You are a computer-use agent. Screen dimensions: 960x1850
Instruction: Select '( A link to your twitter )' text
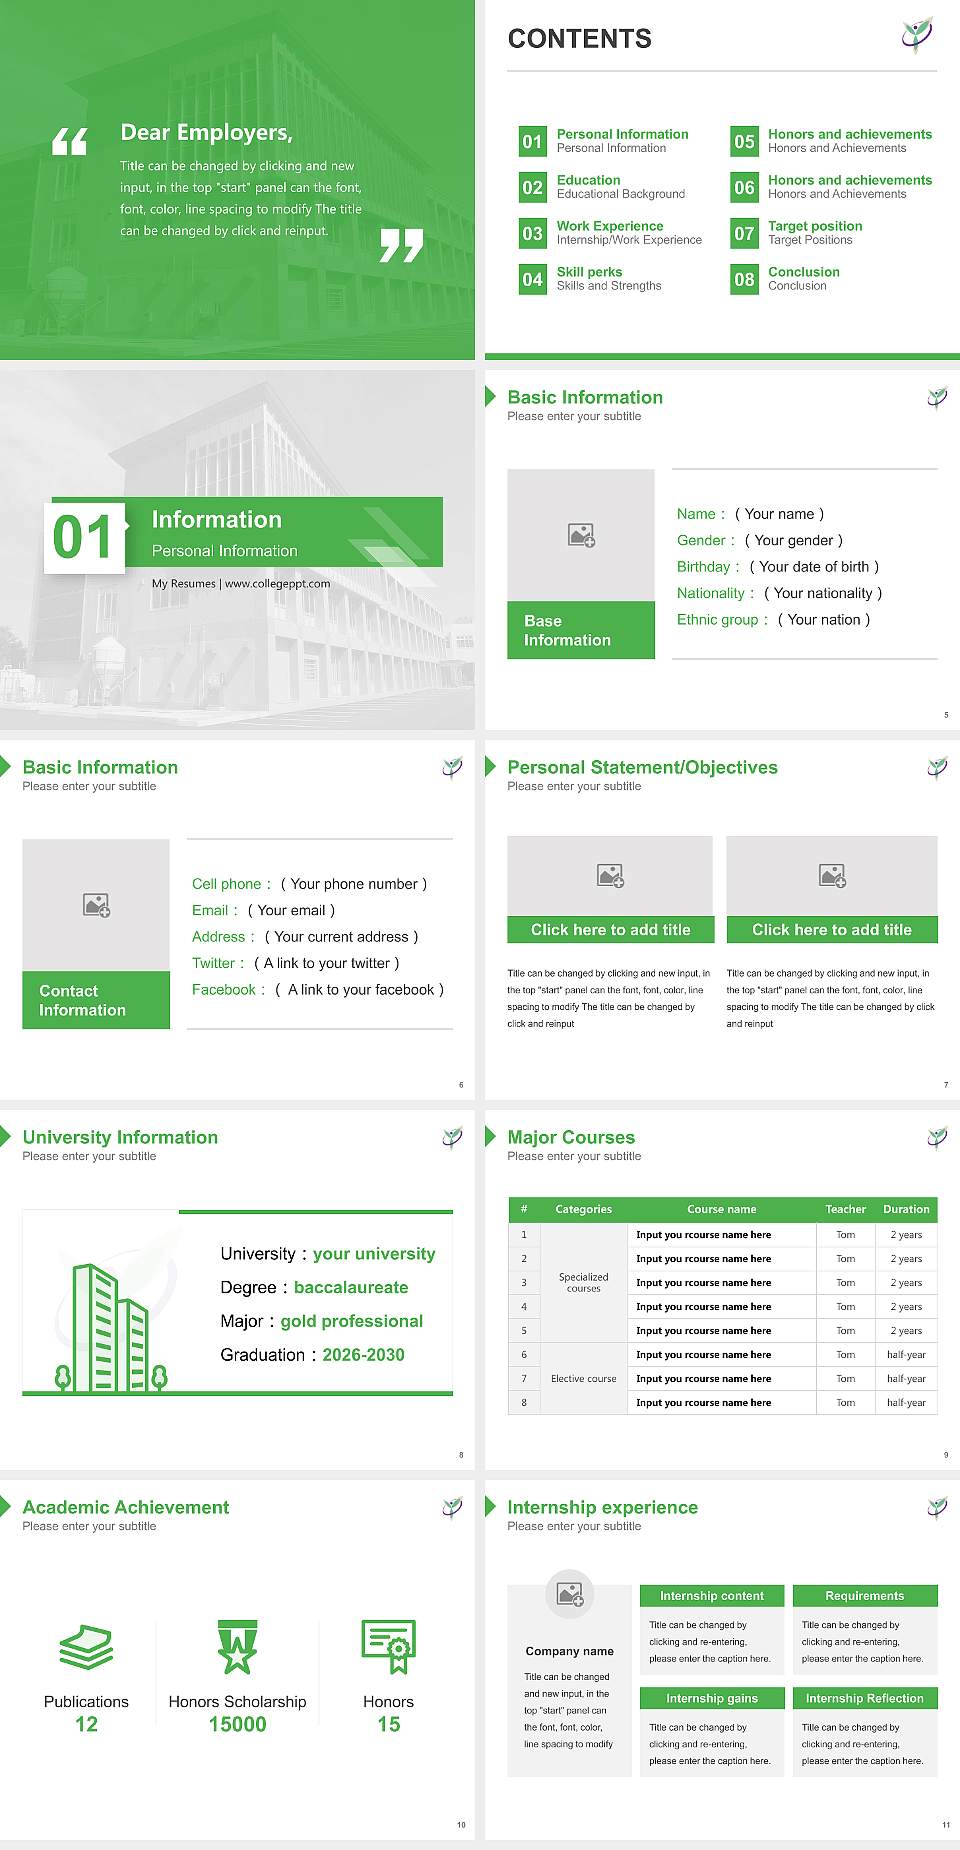(x=326, y=963)
